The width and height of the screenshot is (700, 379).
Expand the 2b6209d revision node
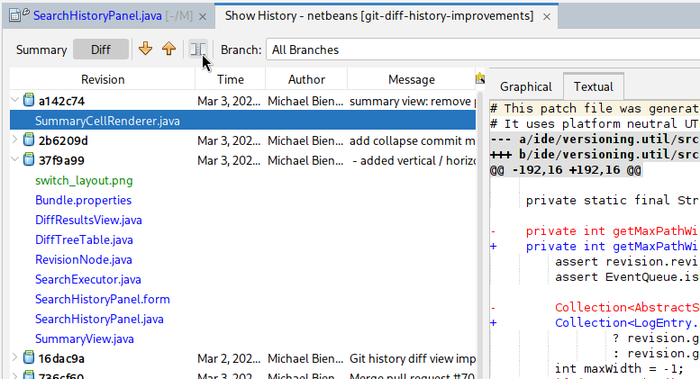coord(15,140)
